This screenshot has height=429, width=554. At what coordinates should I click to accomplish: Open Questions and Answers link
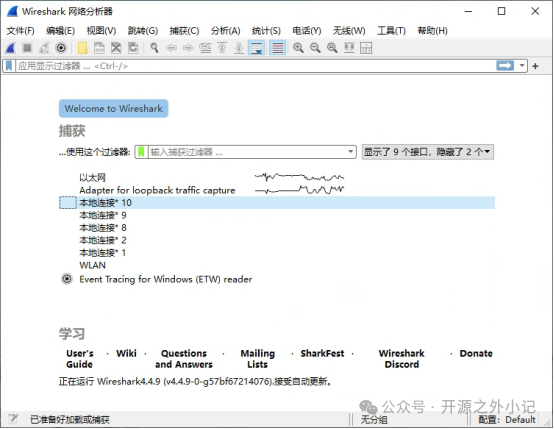point(184,359)
